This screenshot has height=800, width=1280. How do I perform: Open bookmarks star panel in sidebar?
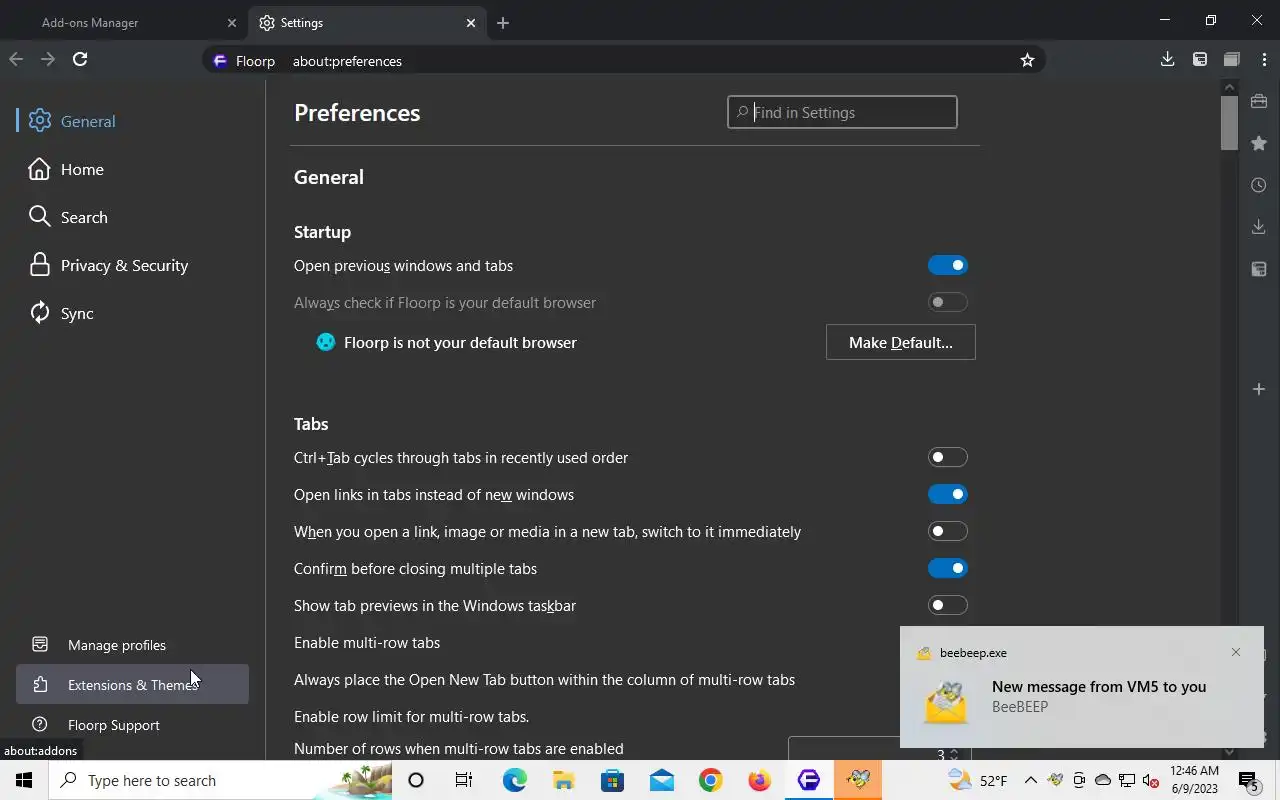pos(1259,143)
